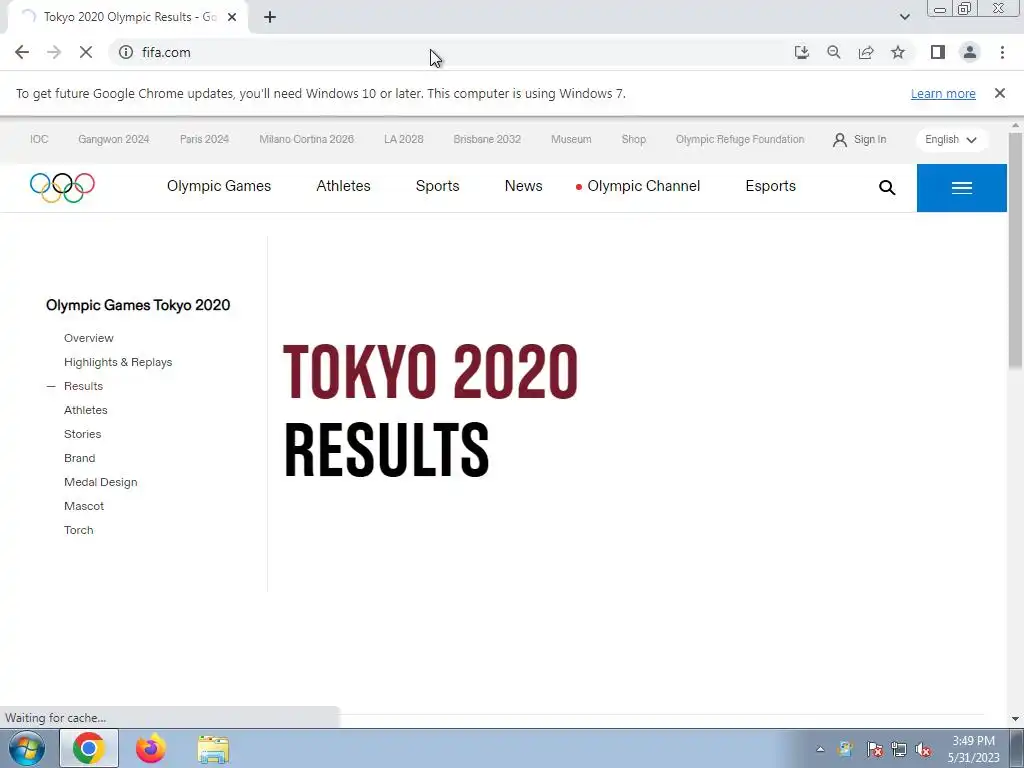This screenshot has height=768, width=1024.
Task: Click the Sign In user icon
Action: point(840,140)
